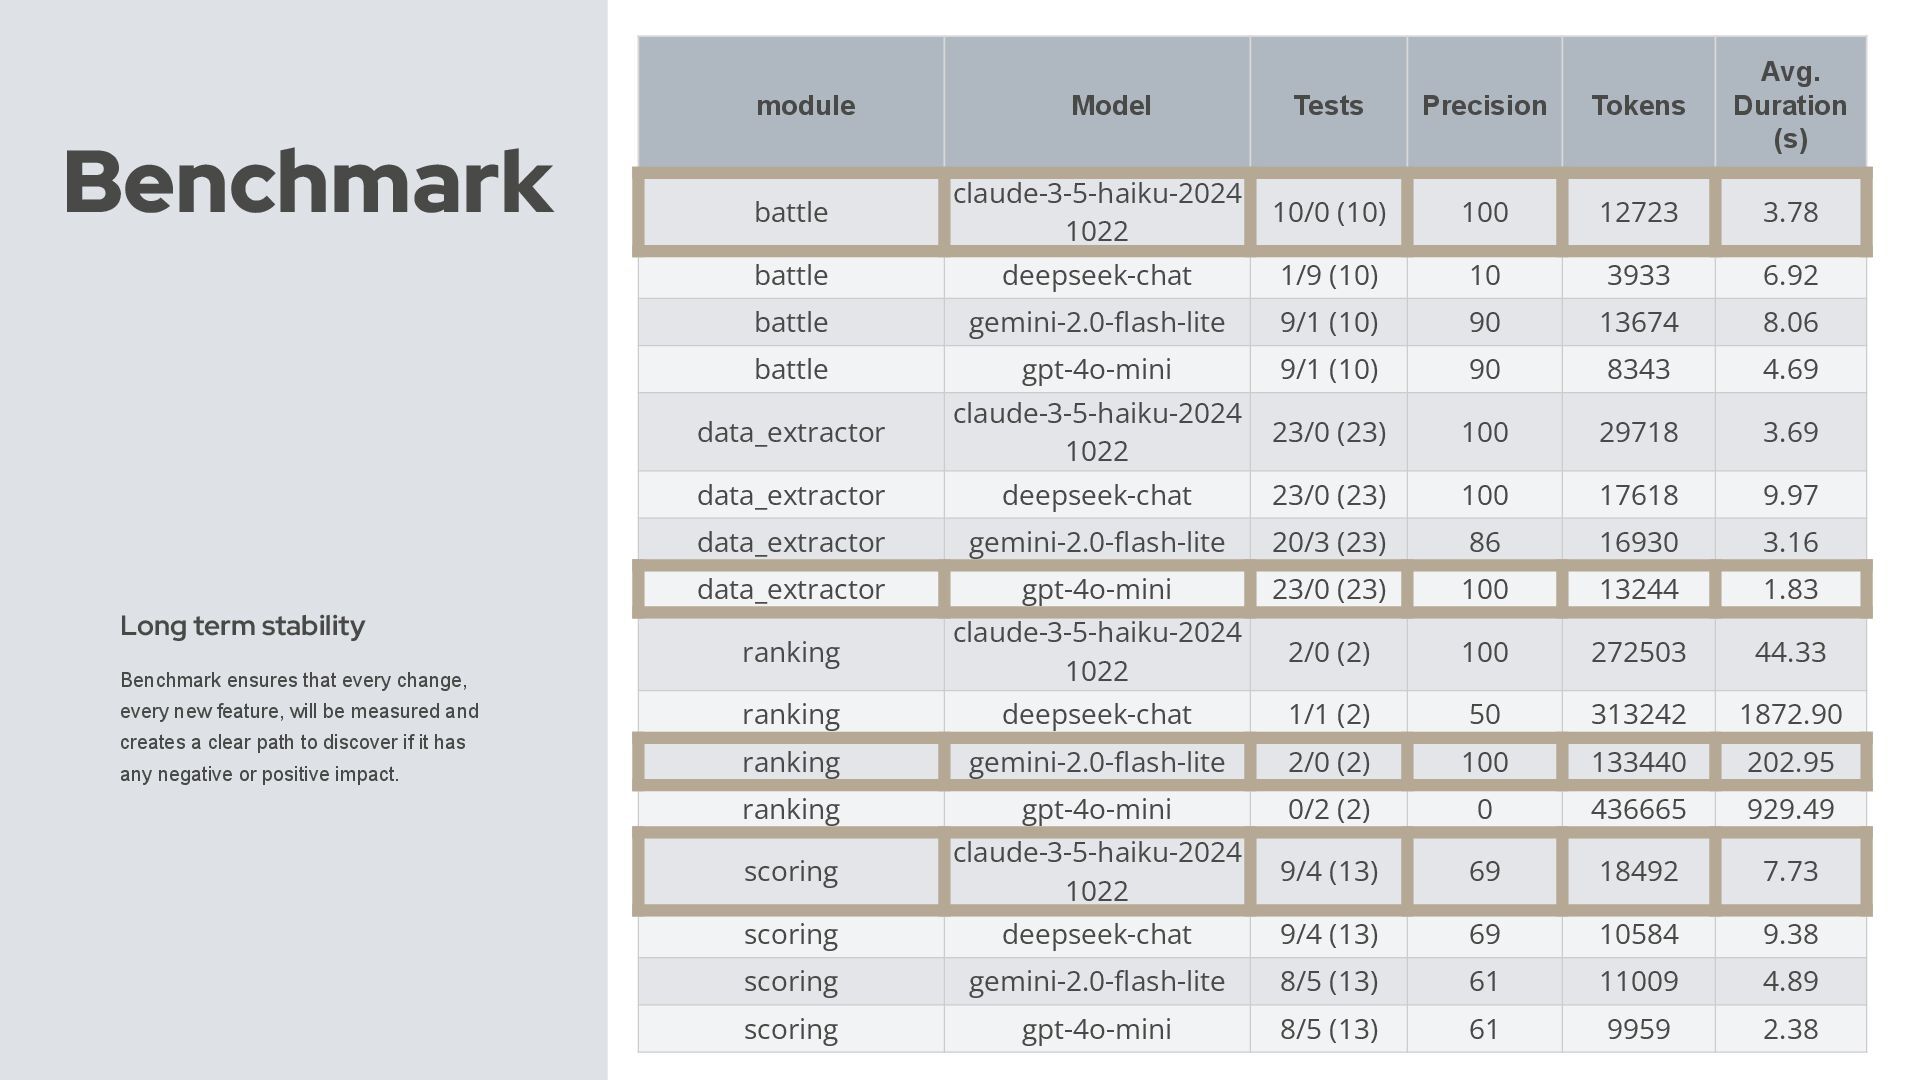Click the Tokens value "29718"
Screen dimensions: 1920x1080
(1638, 432)
